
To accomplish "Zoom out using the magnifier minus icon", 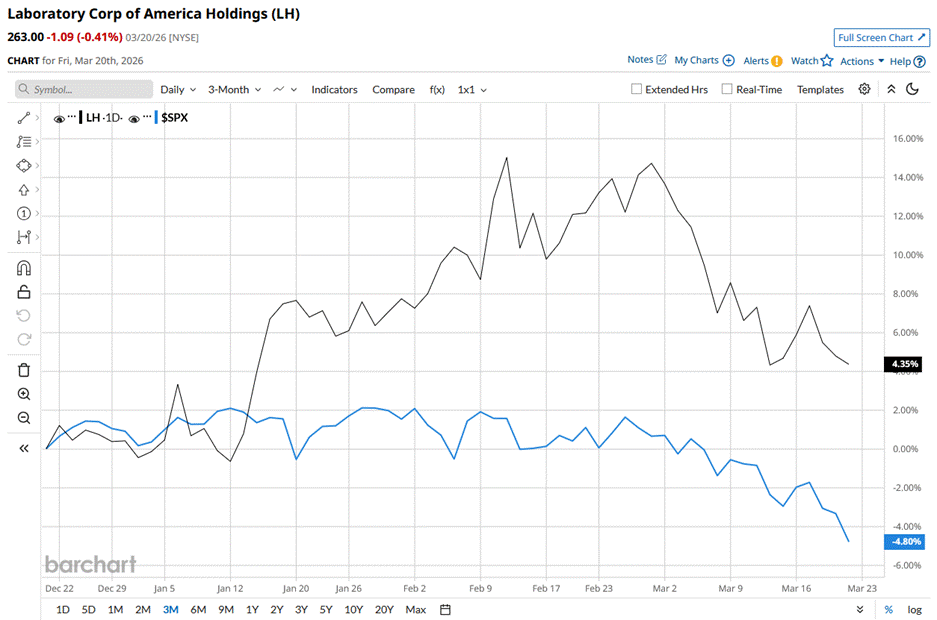I will coord(24,418).
